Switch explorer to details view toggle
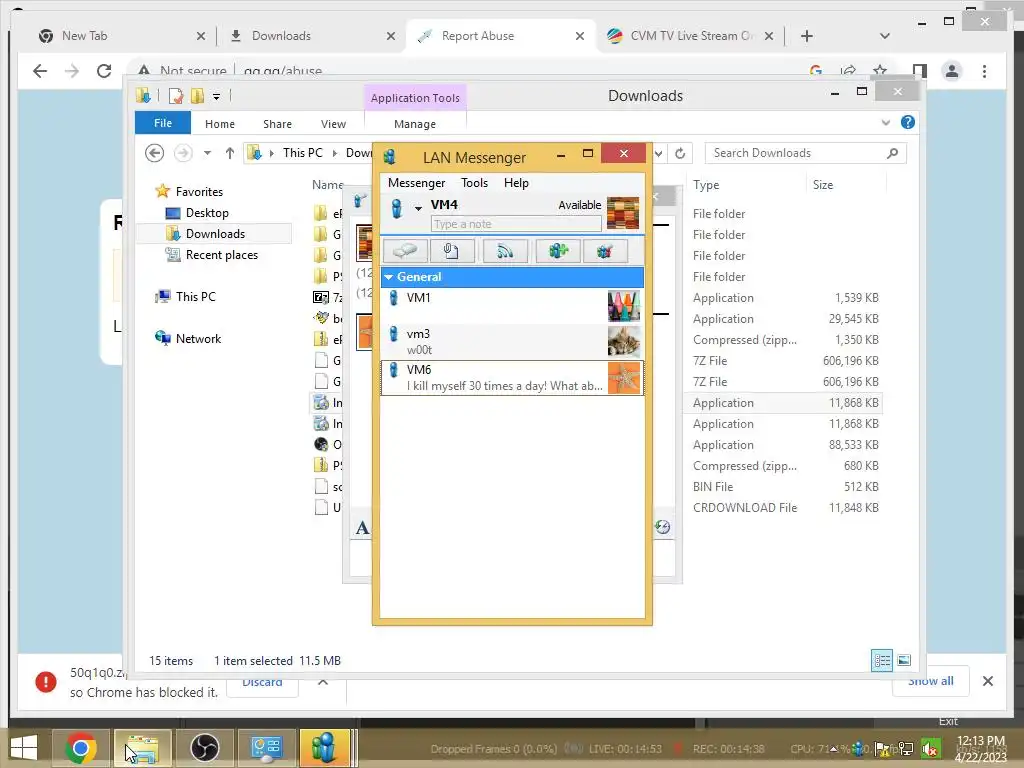Image resolution: width=1024 pixels, height=768 pixels. (x=882, y=660)
